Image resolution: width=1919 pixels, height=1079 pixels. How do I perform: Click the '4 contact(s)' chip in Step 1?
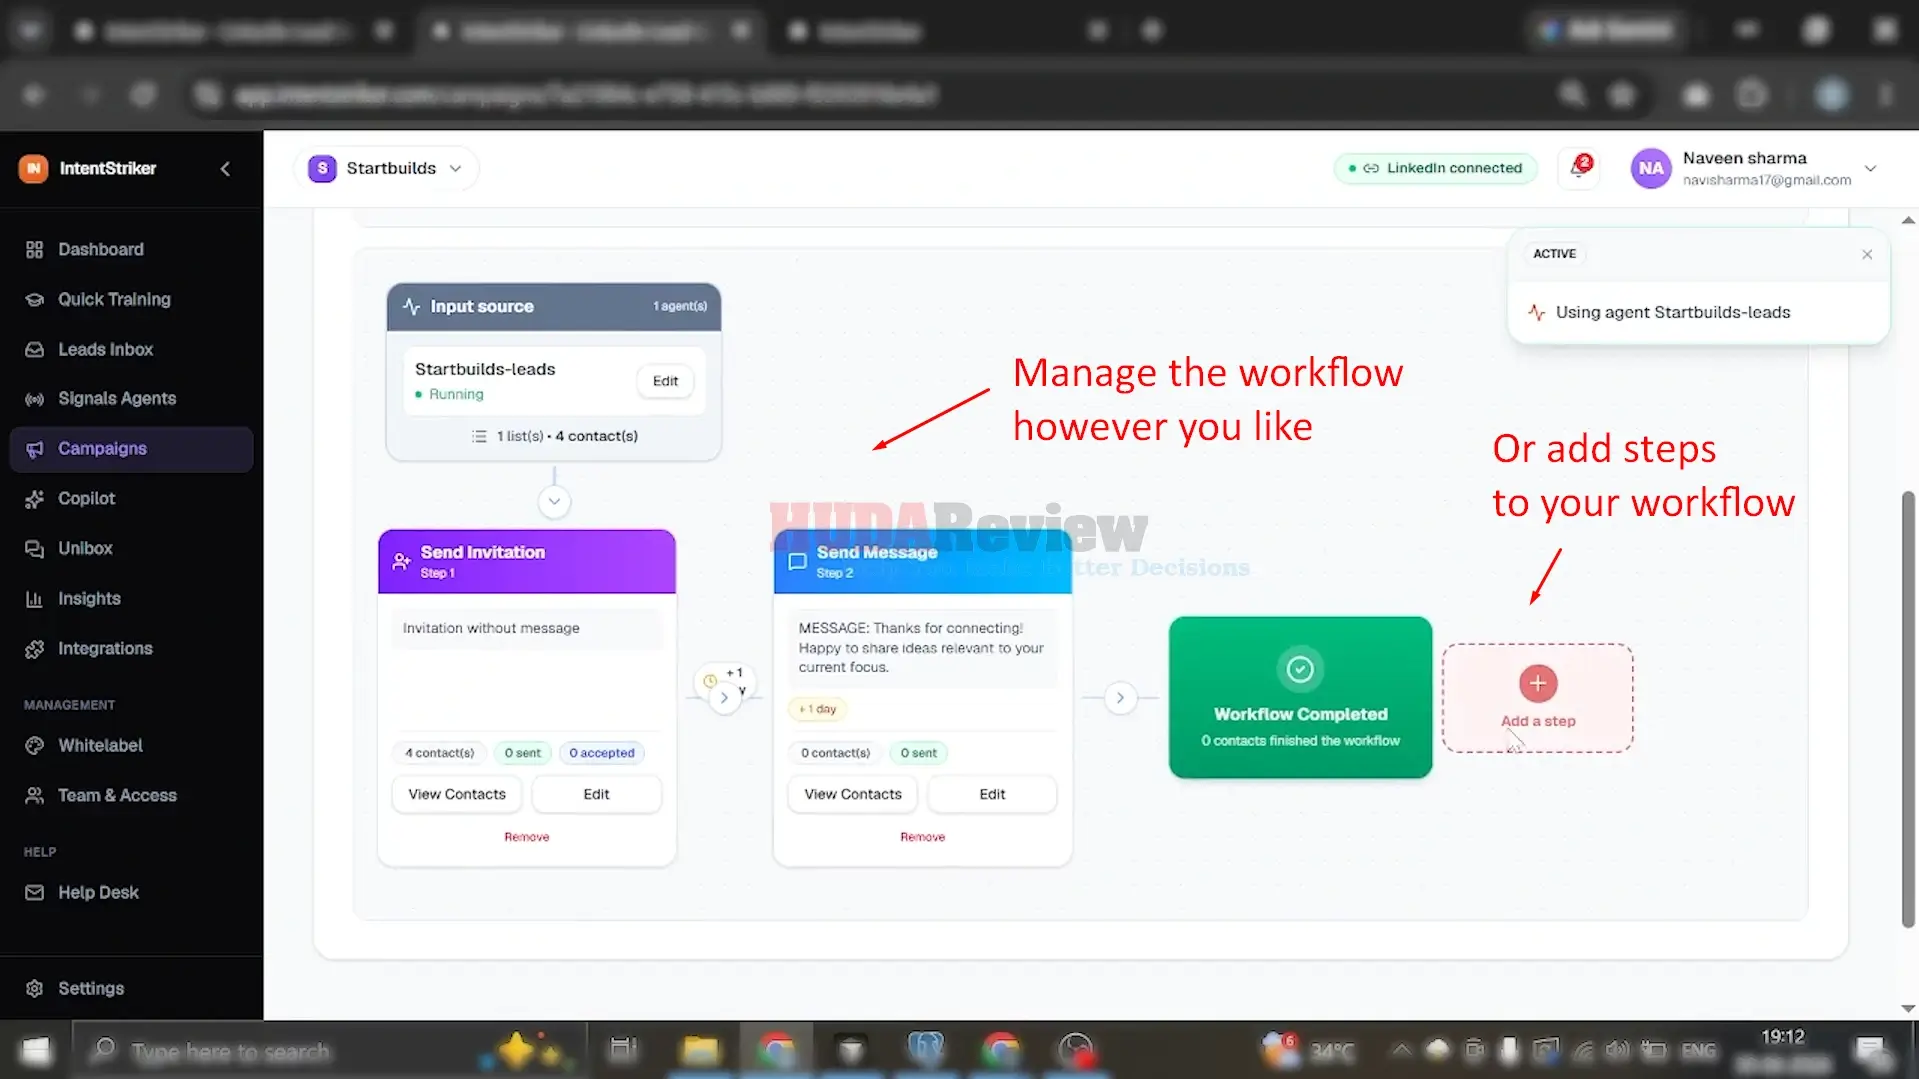(x=439, y=753)
